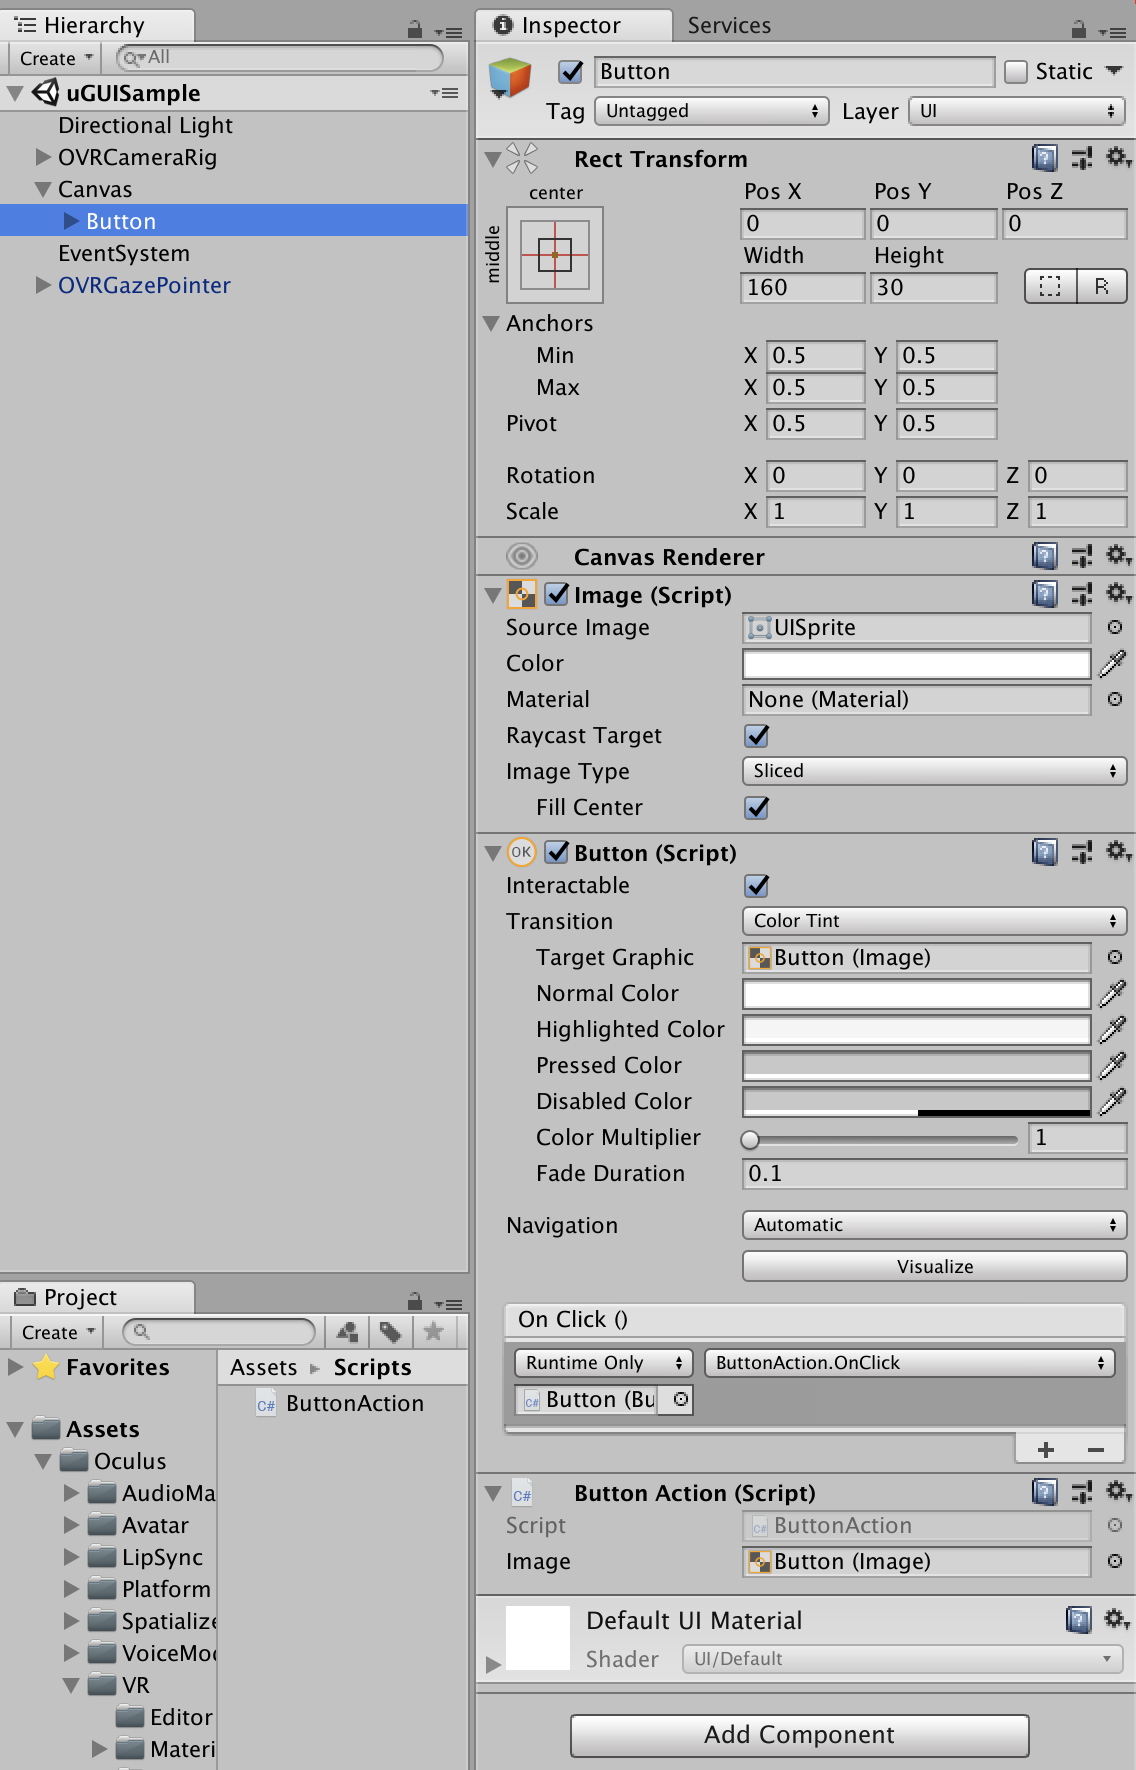Enable the Static checkbox
1136x1770 pixels.
(1016, 72)
